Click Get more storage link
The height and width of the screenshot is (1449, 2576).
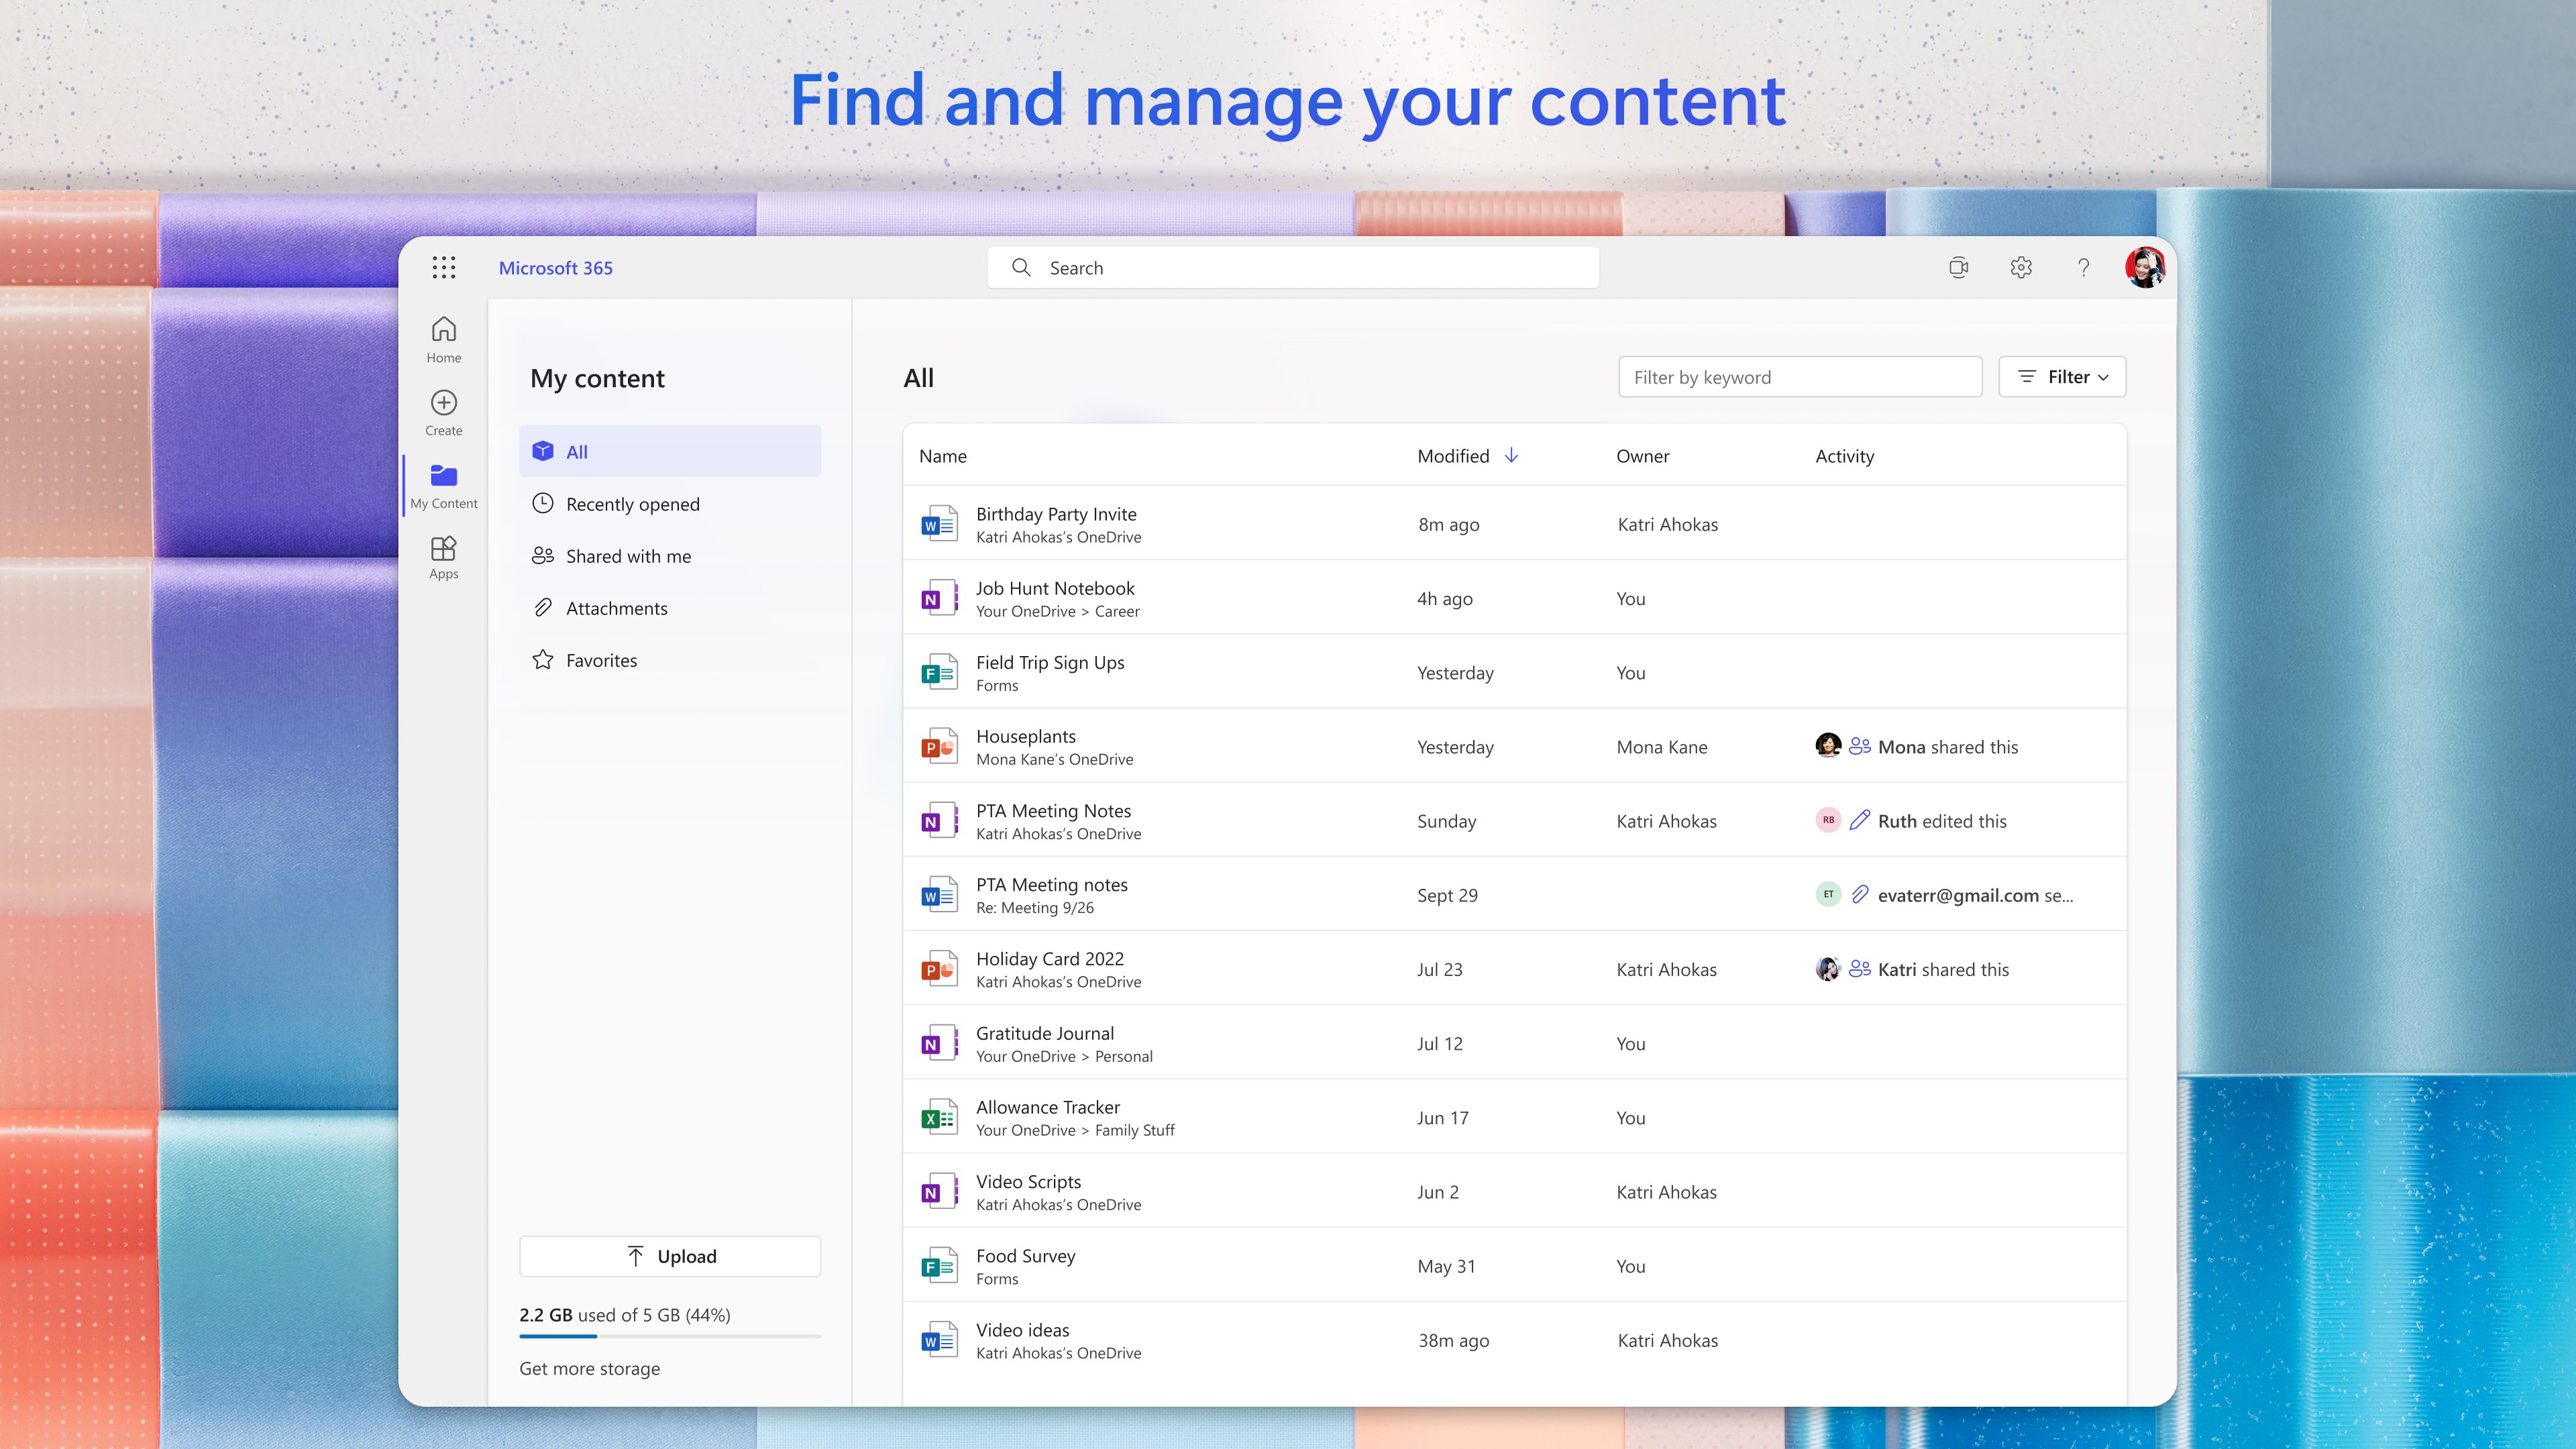589,1368
